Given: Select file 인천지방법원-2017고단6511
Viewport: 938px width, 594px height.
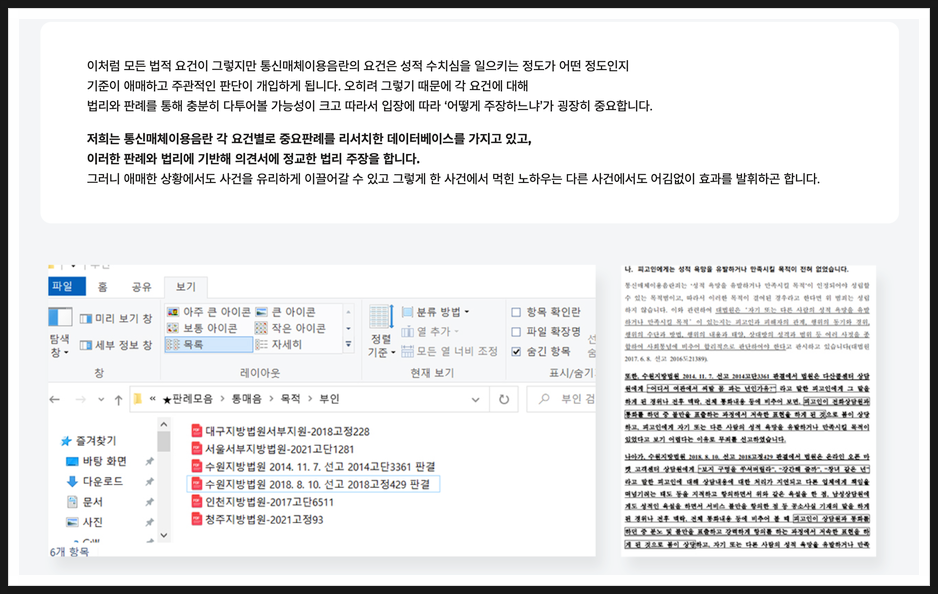Looking at the screenshot, I should click(x=263, y=502).
